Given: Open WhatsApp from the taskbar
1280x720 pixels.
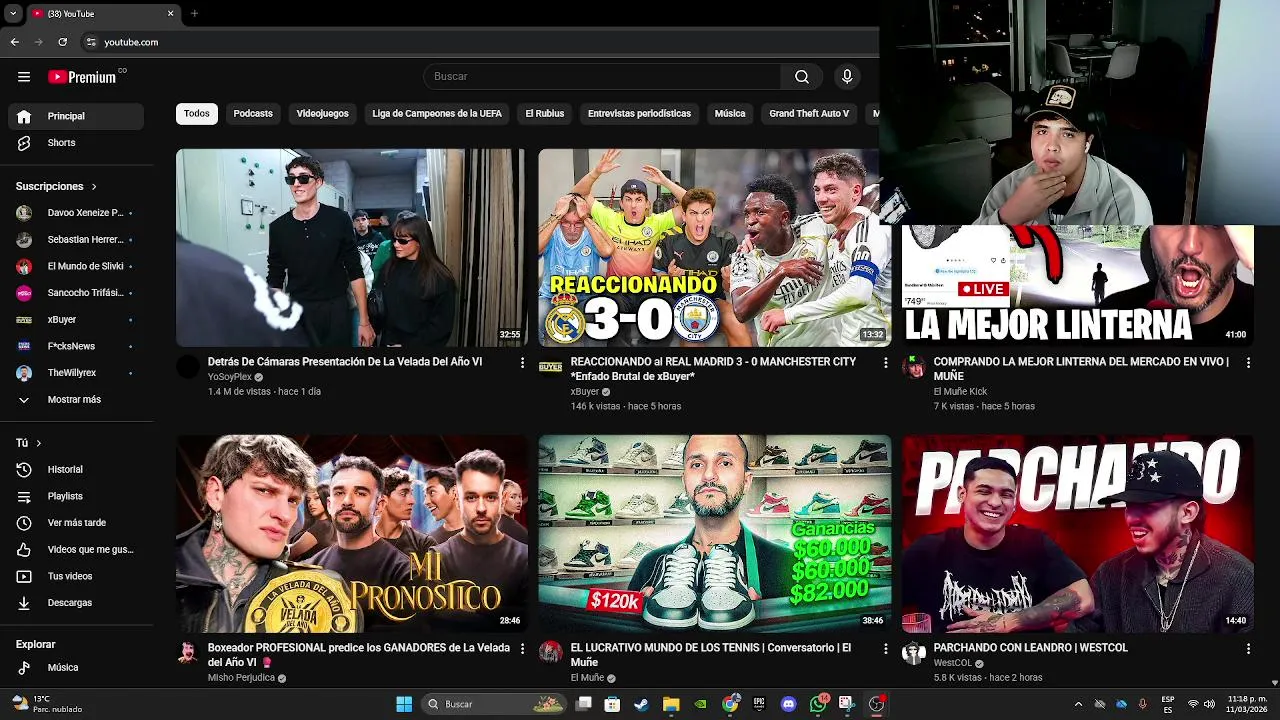Looking at the screenshot, I should [x=819, y=704].
